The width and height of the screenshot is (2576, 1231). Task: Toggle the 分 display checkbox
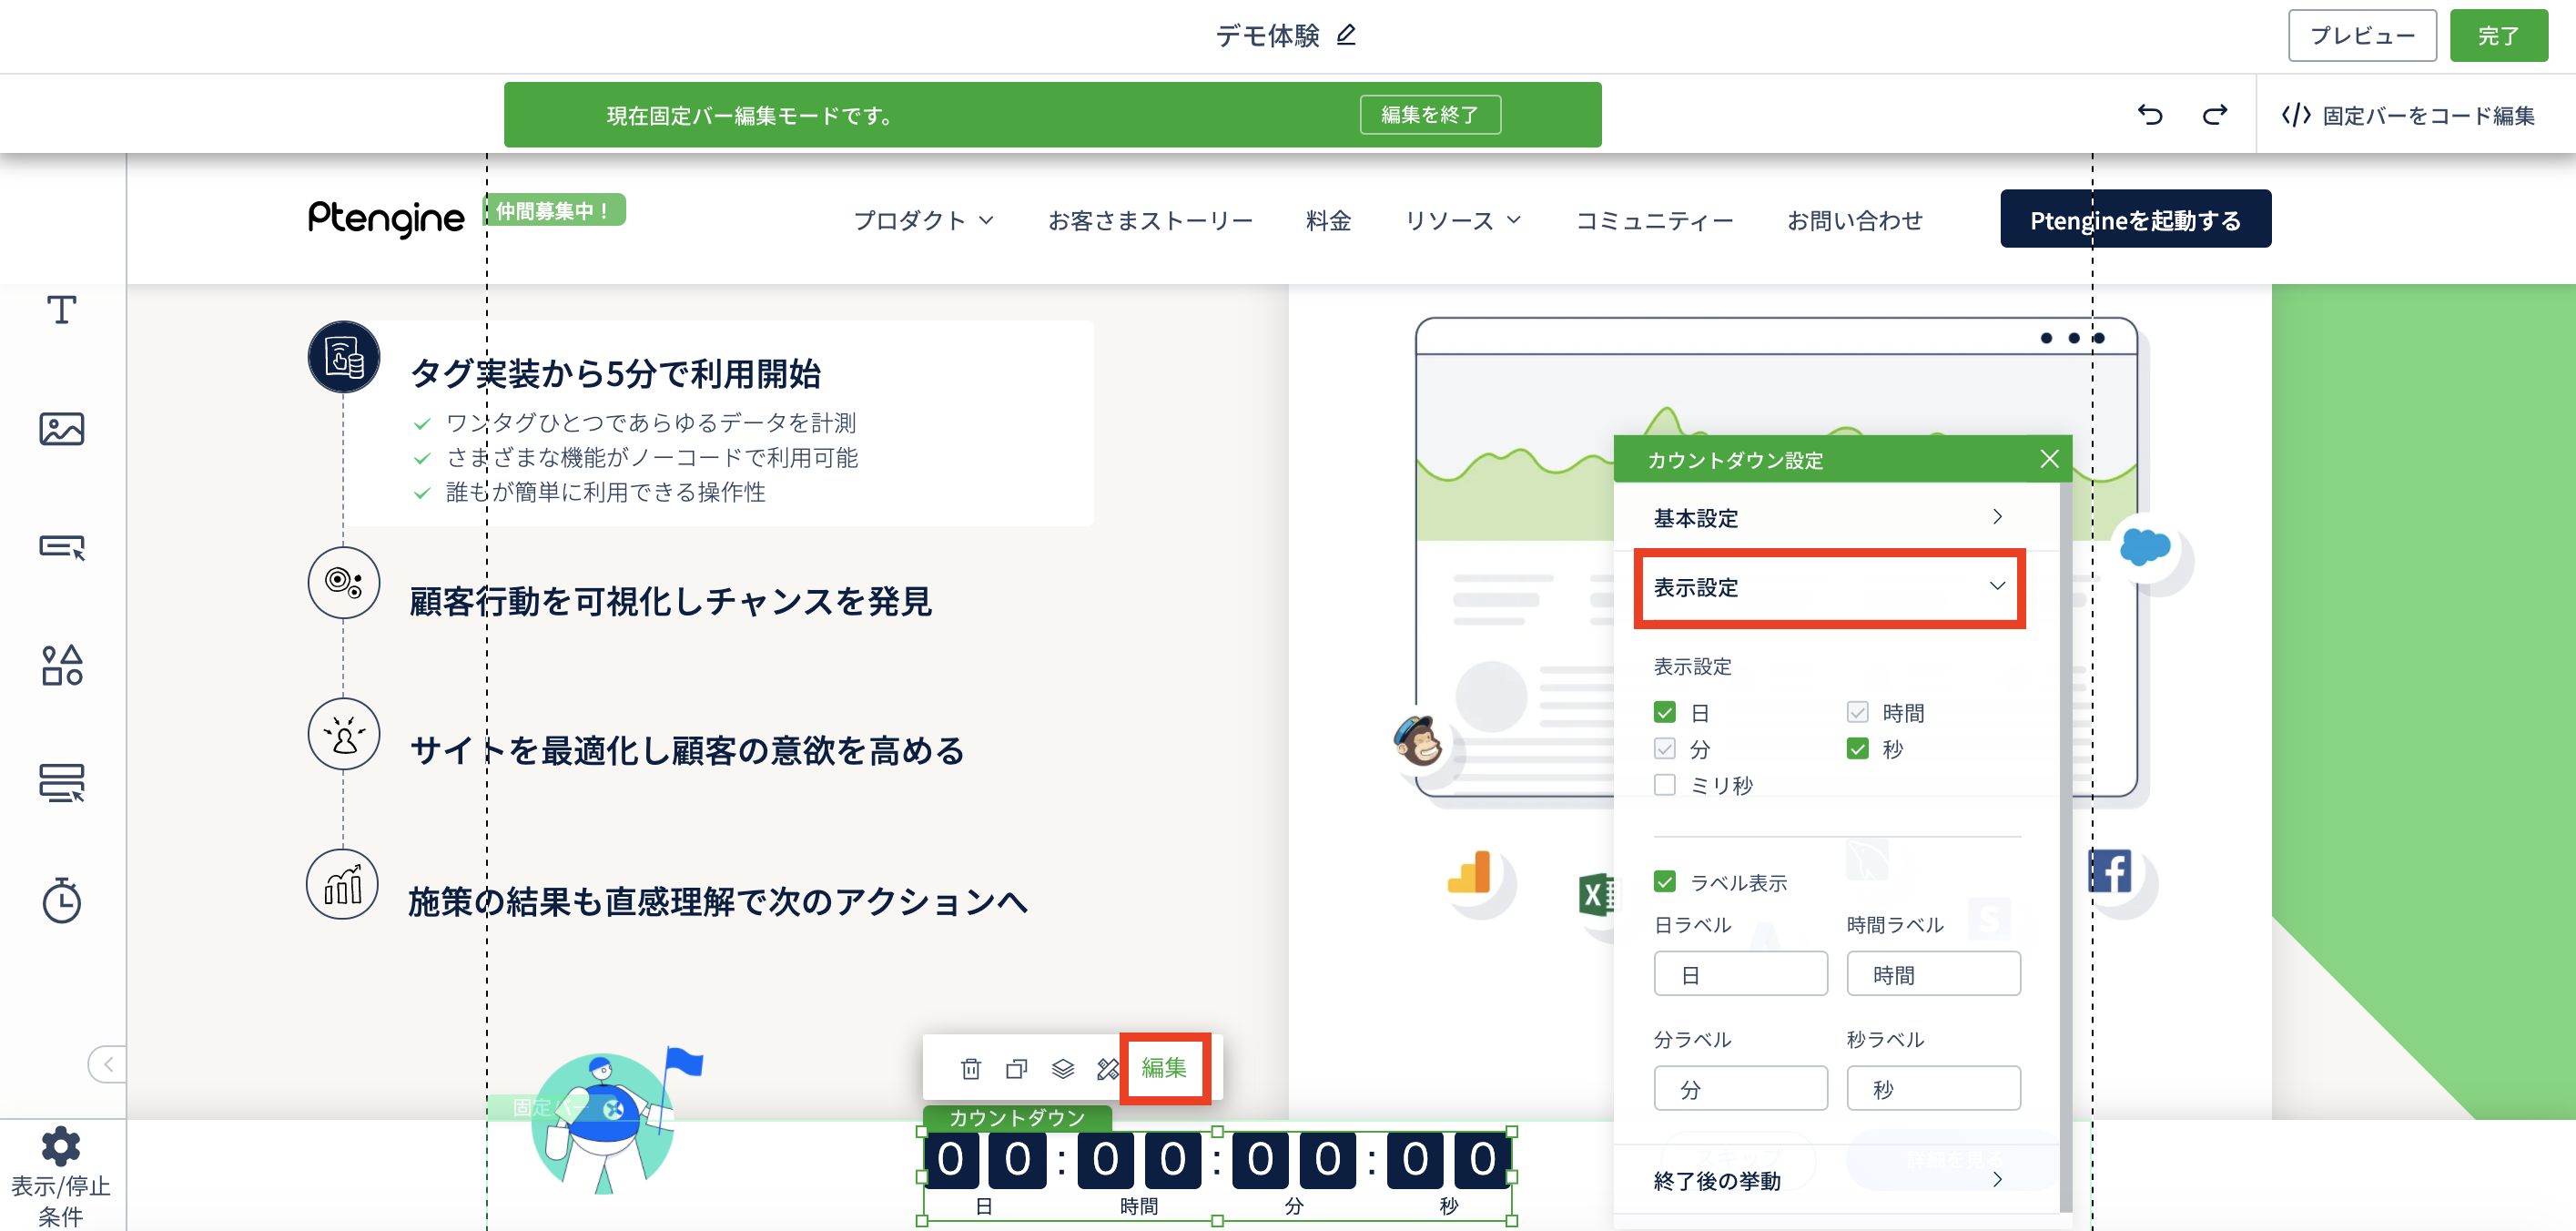pyautogui.click(x=1664, y=748)
